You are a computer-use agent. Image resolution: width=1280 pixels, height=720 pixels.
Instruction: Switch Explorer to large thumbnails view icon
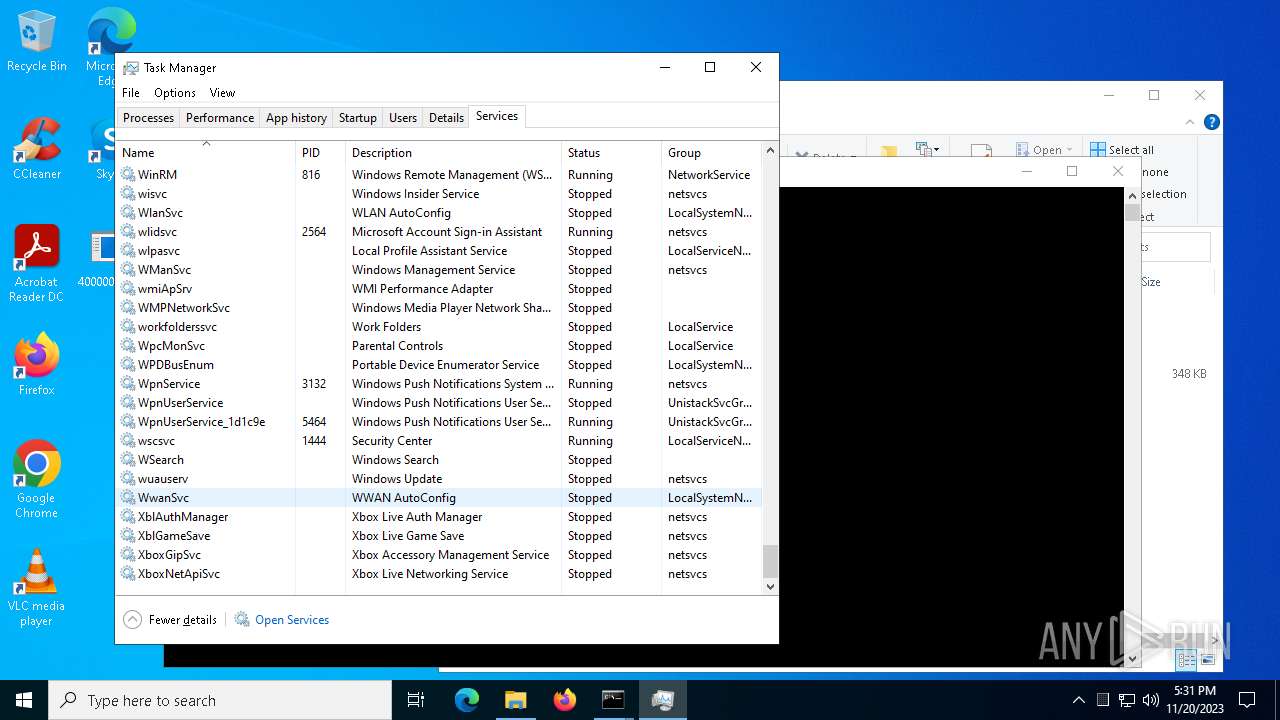tap(1208, 660)
